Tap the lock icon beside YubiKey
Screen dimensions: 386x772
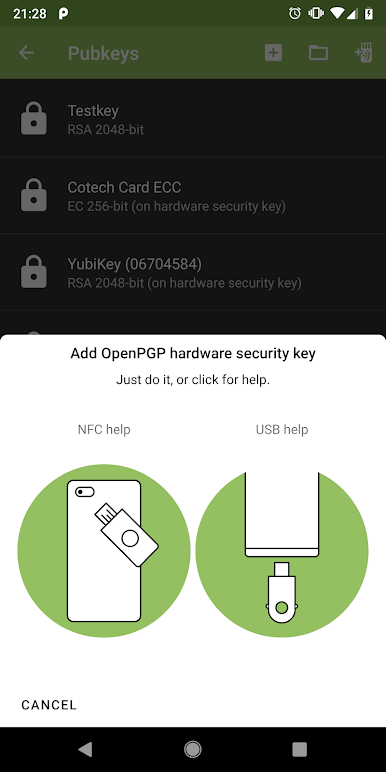[33, 272]
